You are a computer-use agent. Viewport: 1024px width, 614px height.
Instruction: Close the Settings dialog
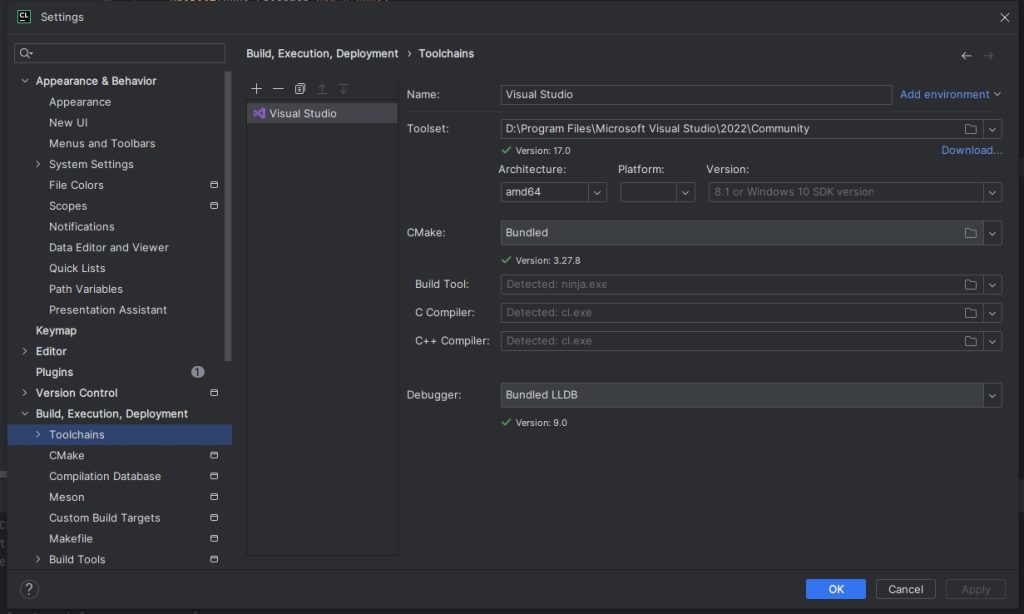(x=1004, y=18)
